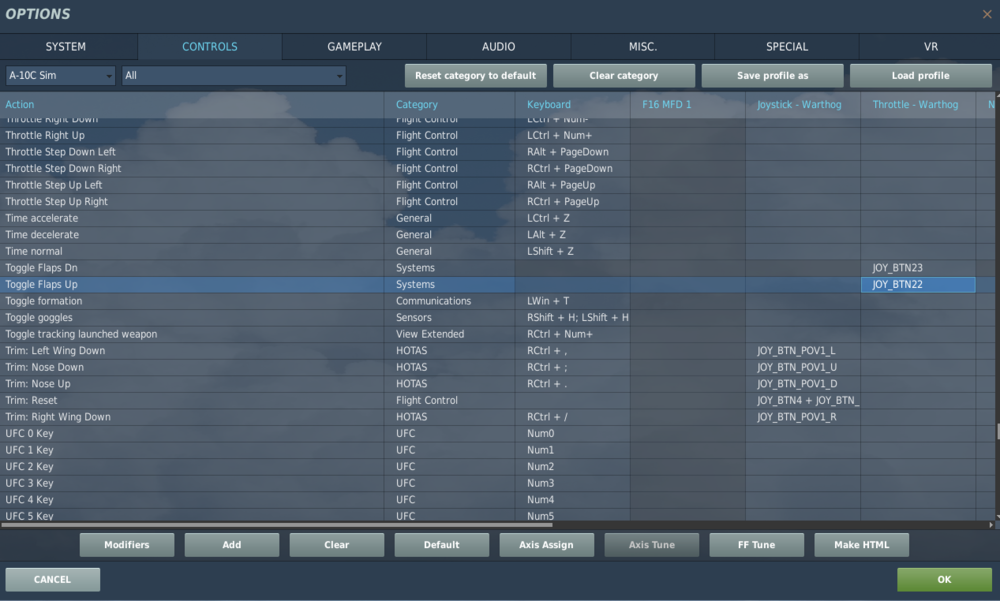Click the JOY_BTN_POV1_U joystick binding cell
1000x601 pixels.
pos(803,367)
